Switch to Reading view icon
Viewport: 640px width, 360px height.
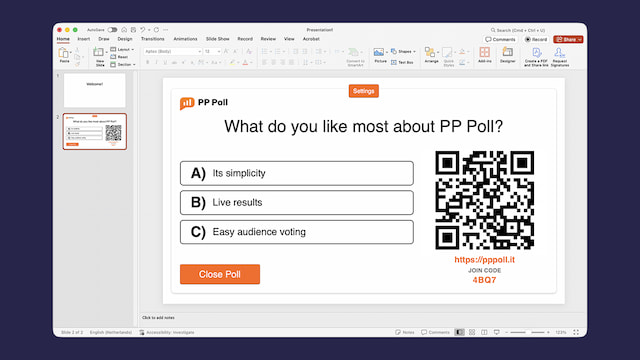click(x=484, y=332)
